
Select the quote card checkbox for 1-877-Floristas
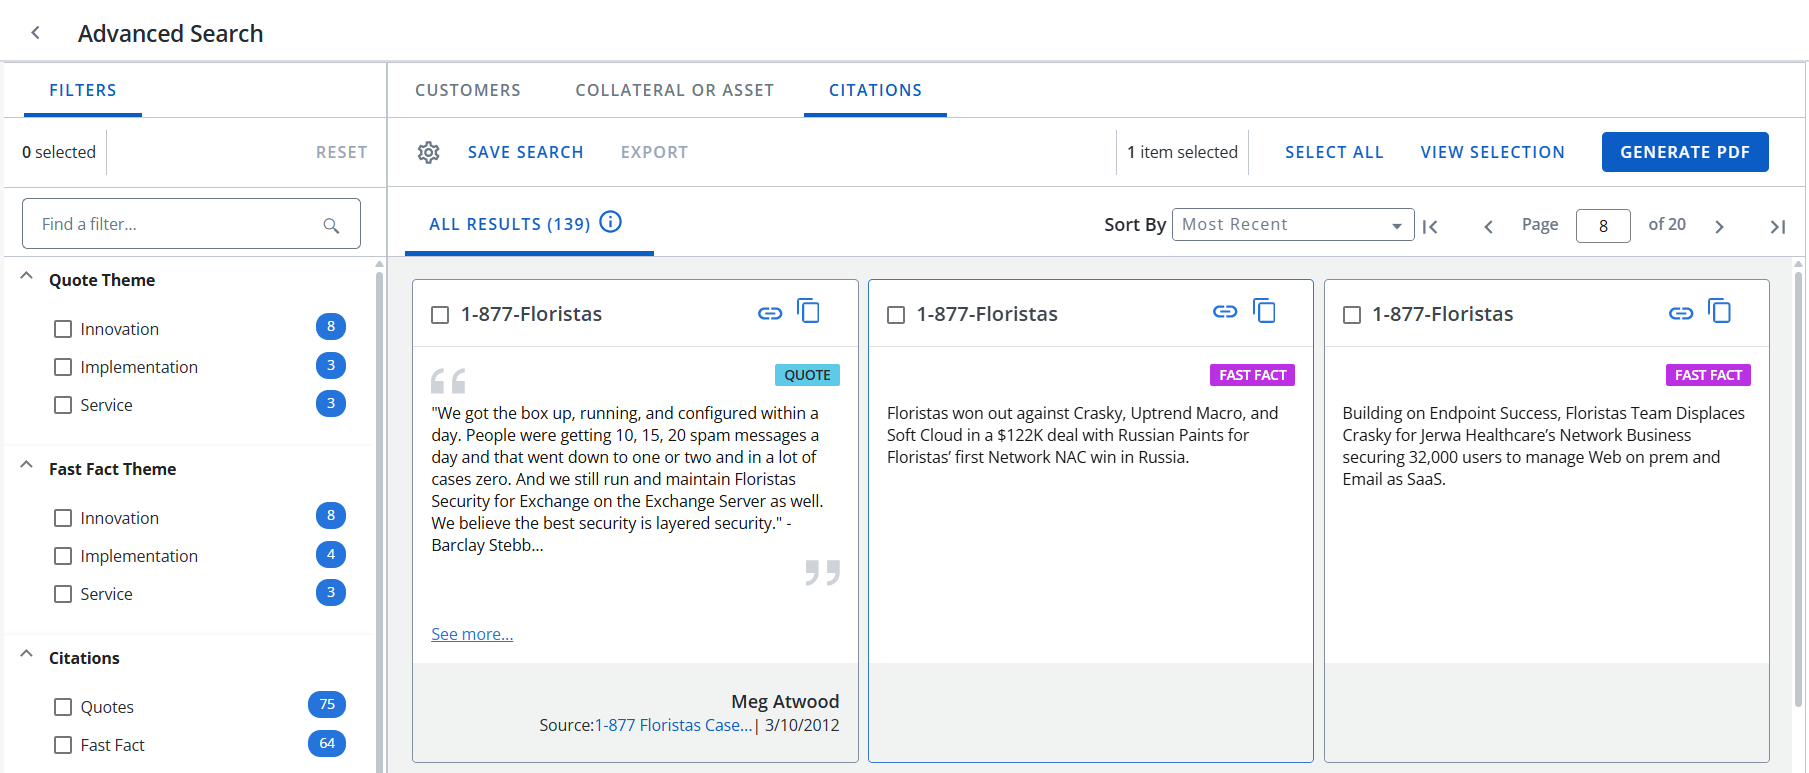[x=440, y=315]
